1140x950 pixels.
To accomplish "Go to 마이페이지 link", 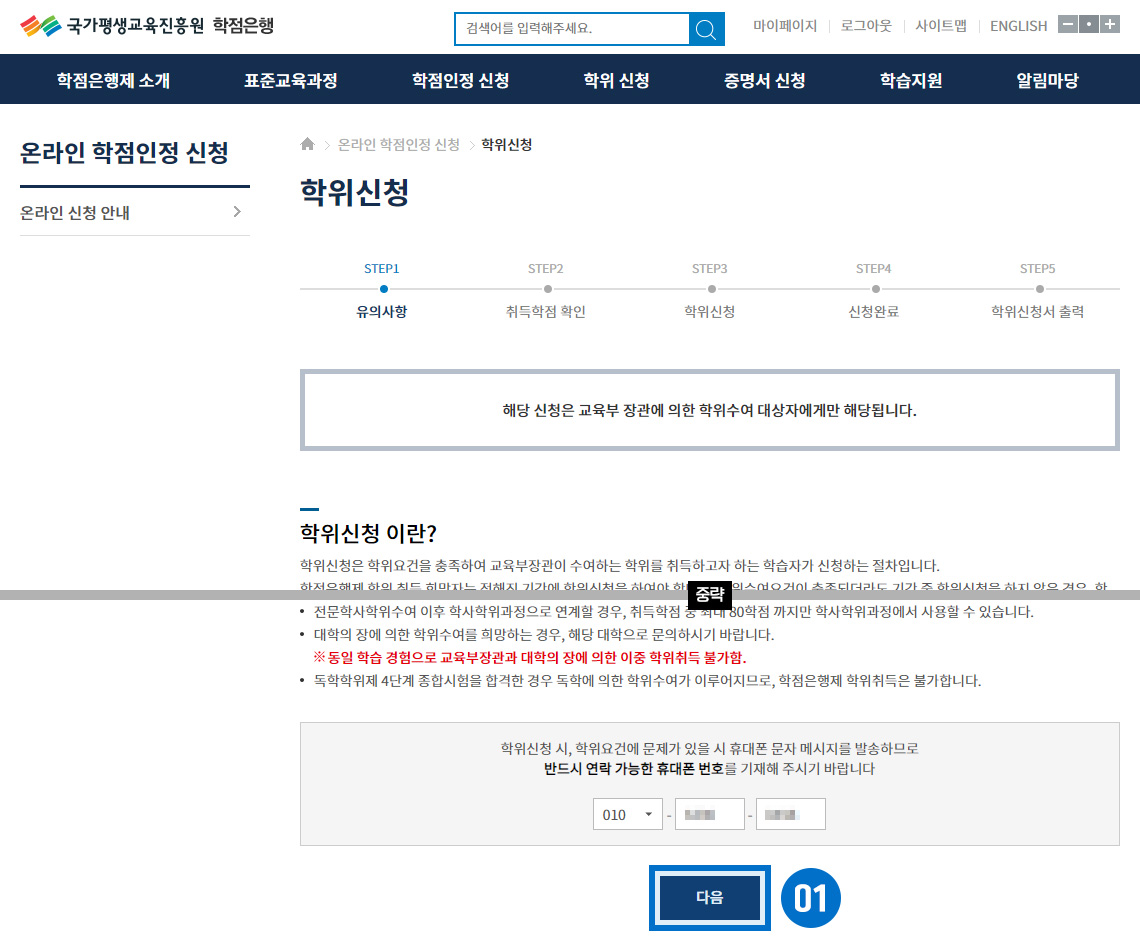I will [x=785, y=26].
